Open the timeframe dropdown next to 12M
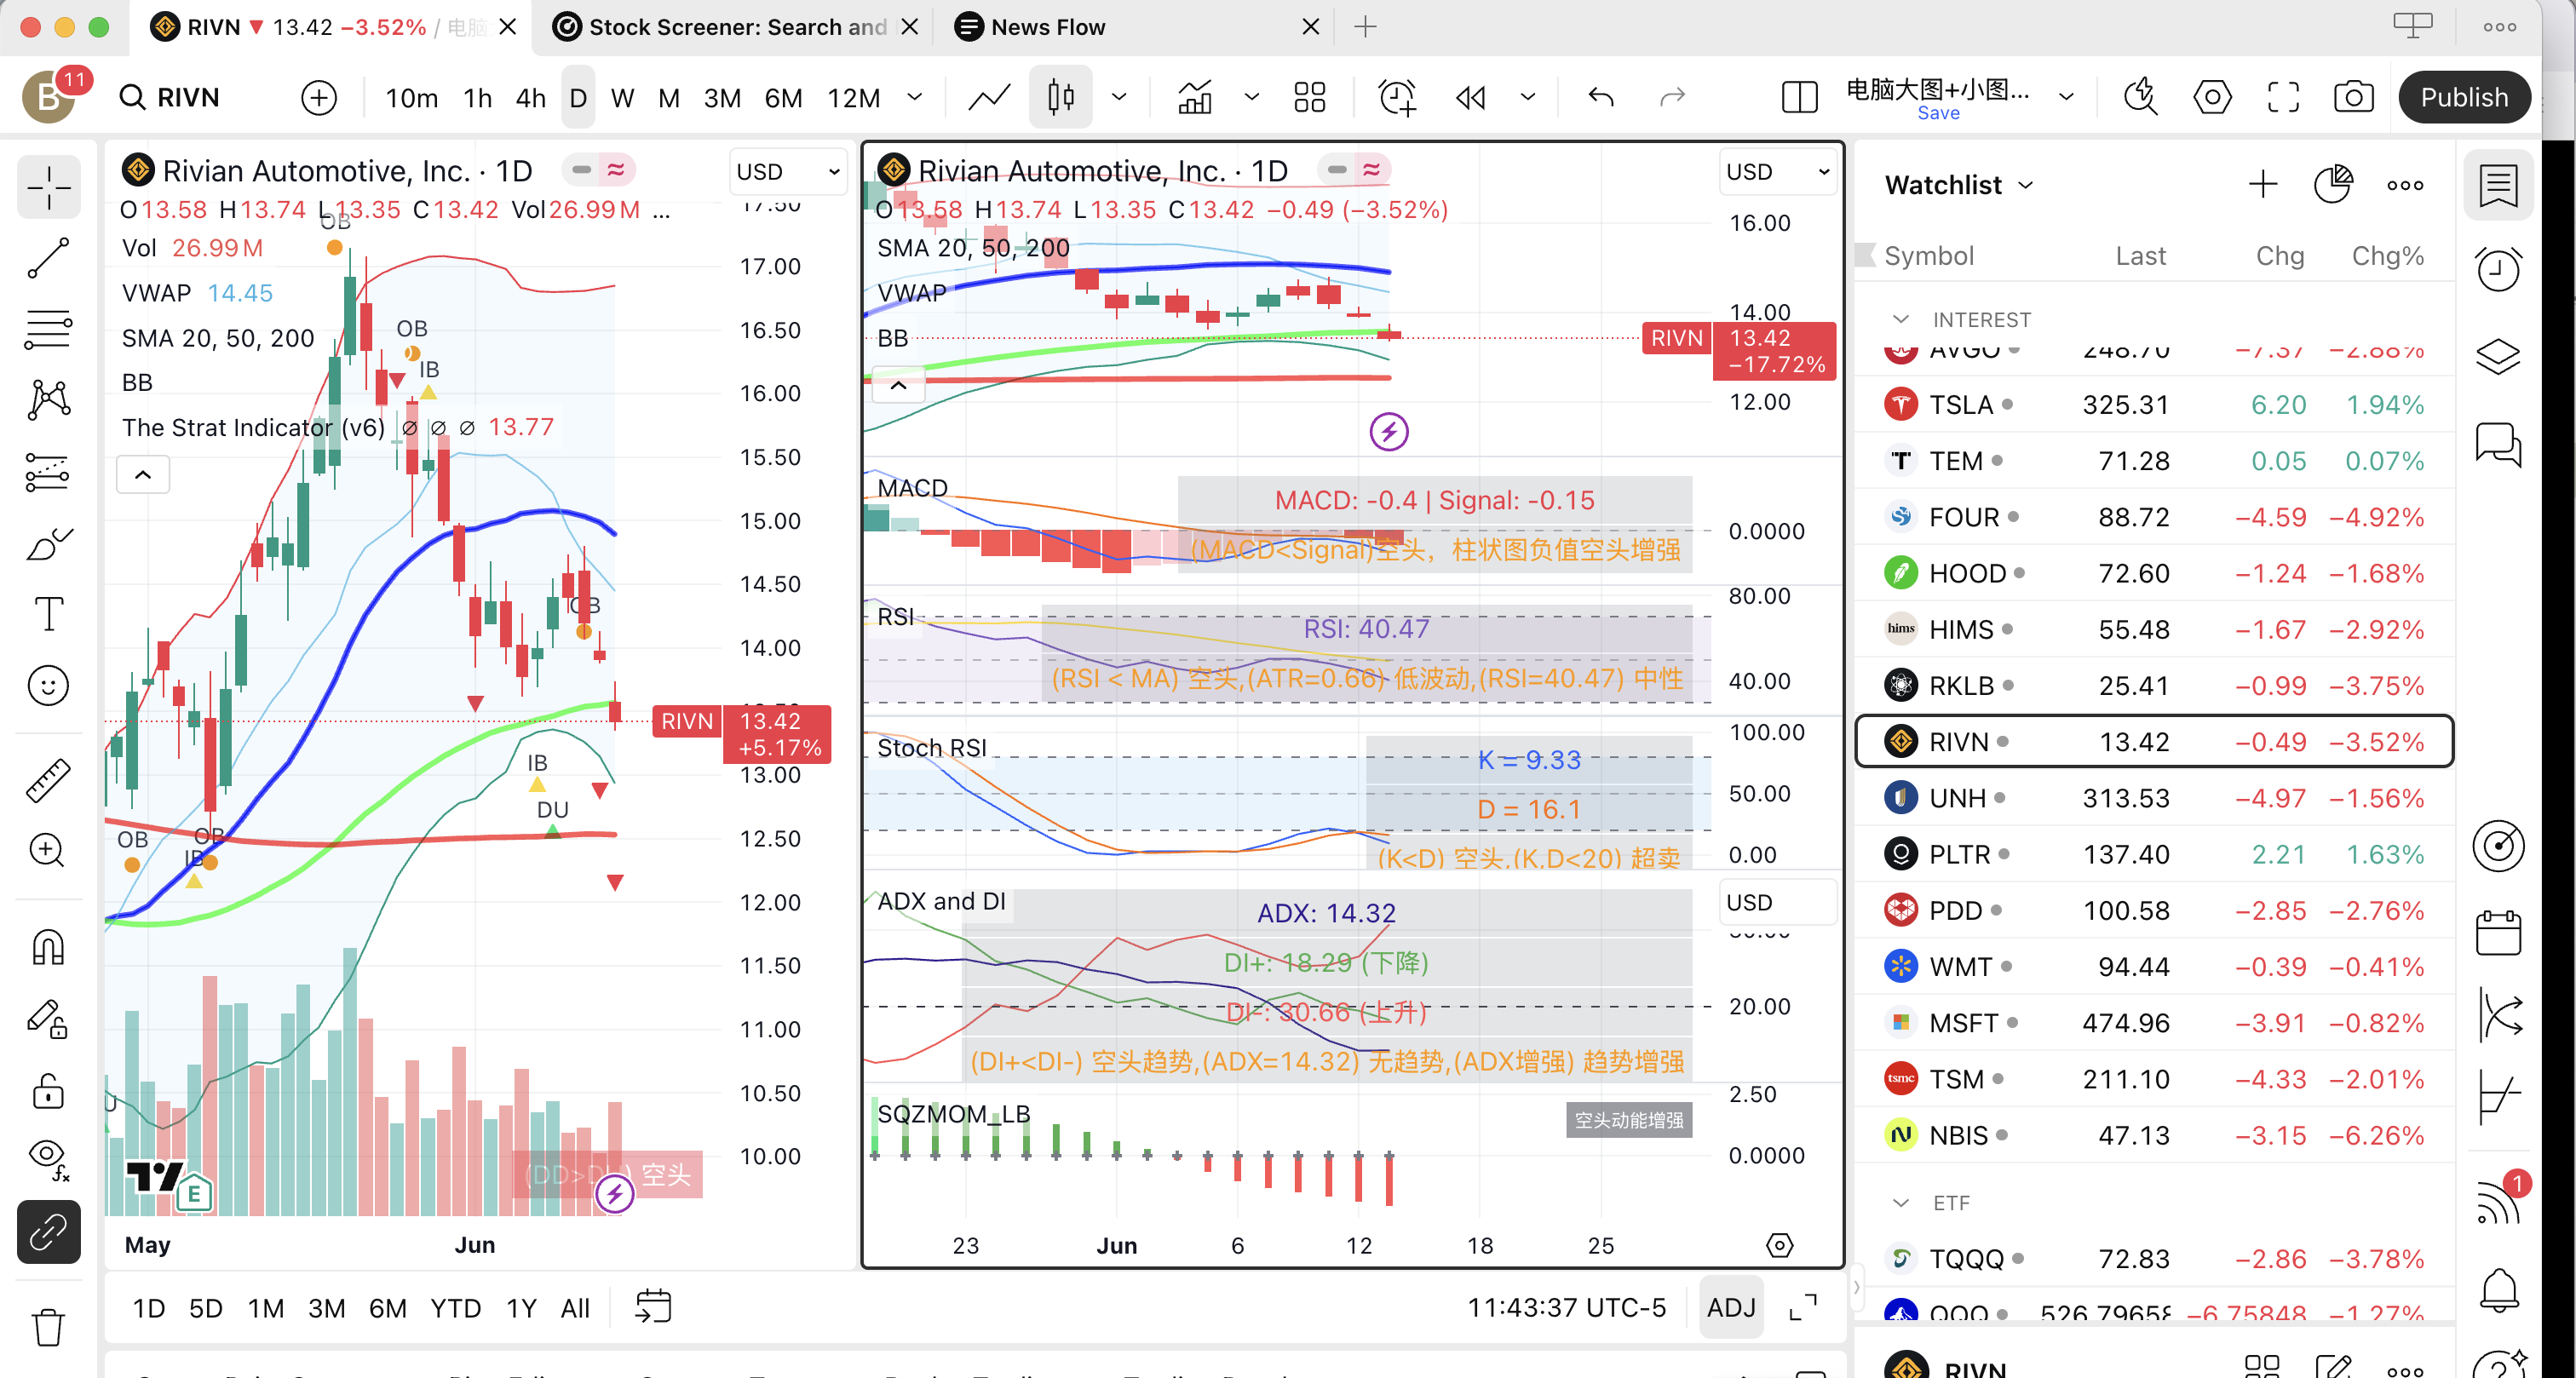The width and height of the screenshot is (2576, 1378). (914, 97)
